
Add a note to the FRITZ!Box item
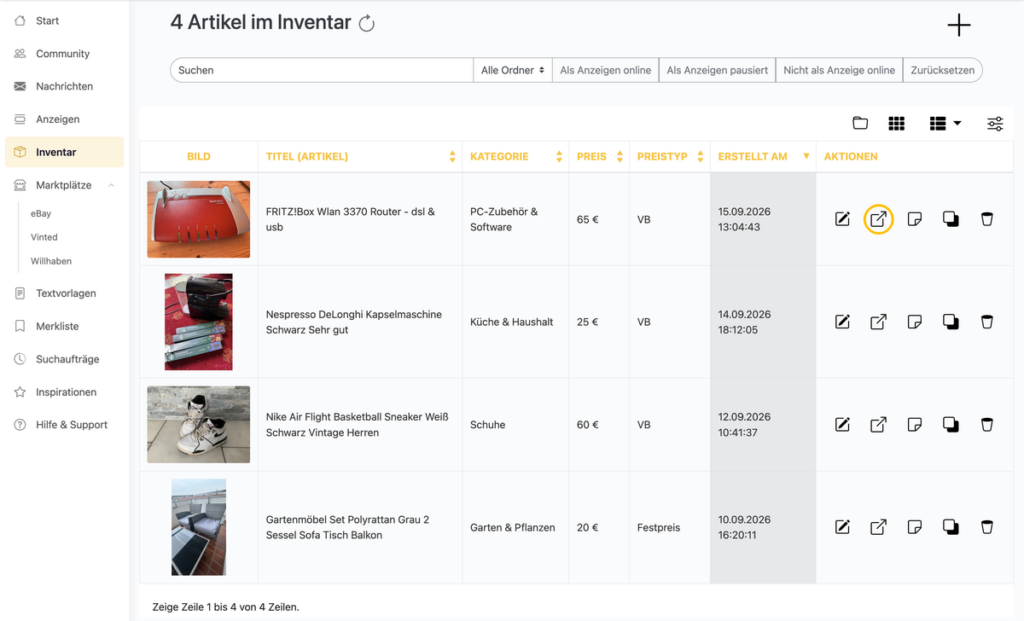click(x=914, y=219)
